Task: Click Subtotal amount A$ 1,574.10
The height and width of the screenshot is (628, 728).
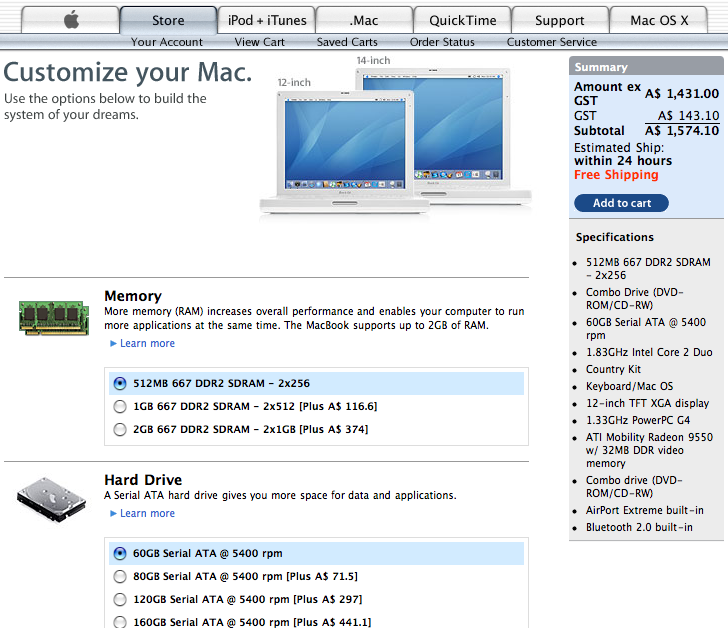Action: [682, 130]
